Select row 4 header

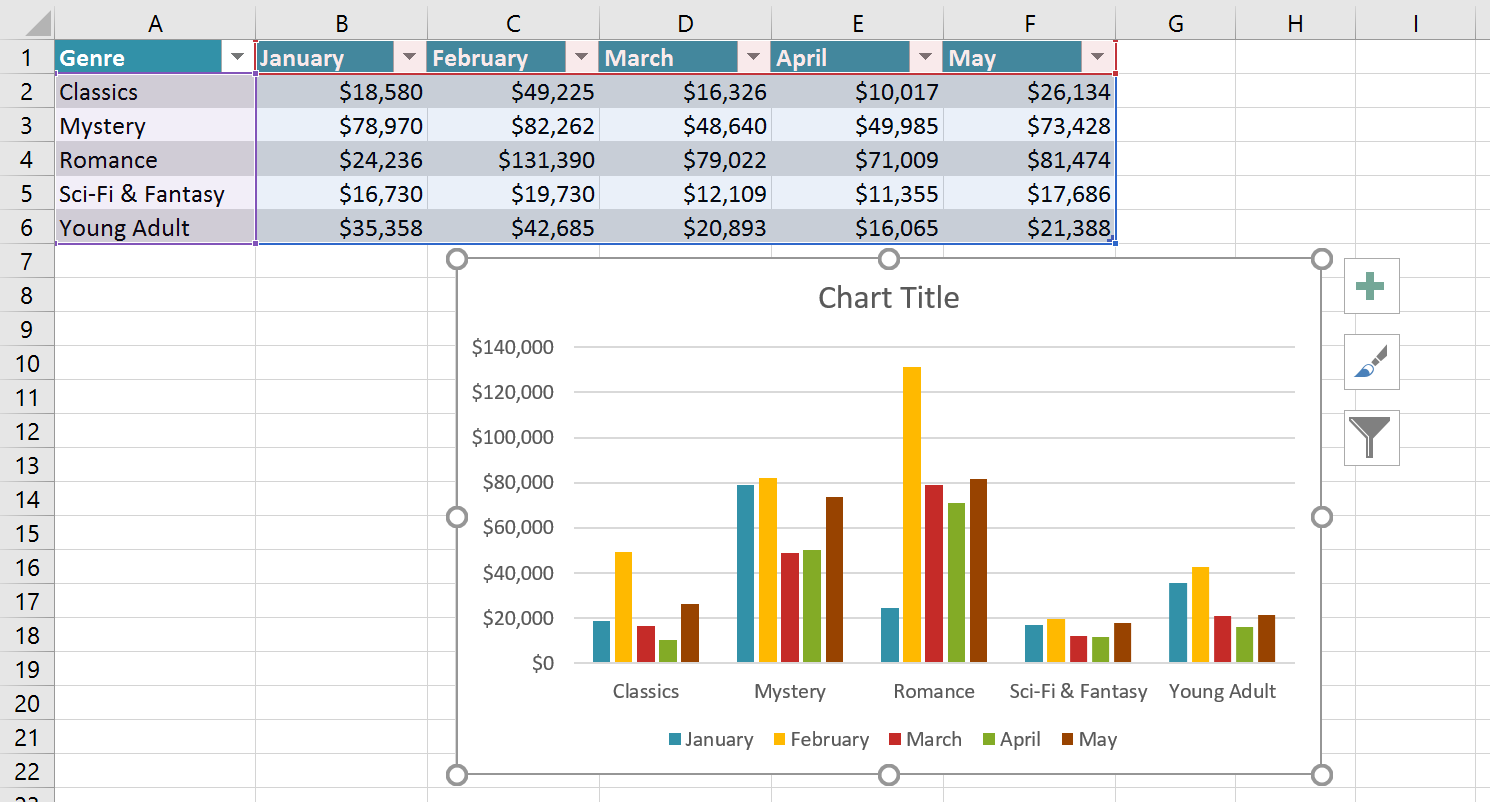[x=28, y=159]
